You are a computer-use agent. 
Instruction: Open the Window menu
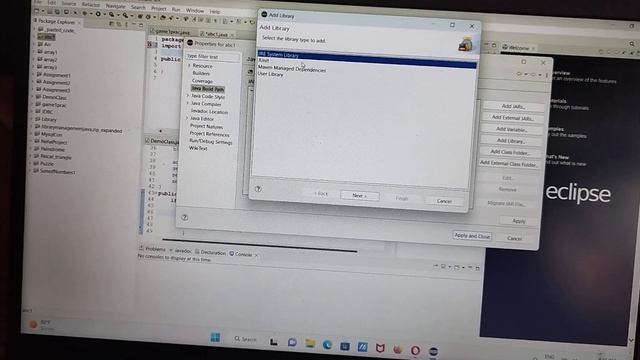[195, 10]
